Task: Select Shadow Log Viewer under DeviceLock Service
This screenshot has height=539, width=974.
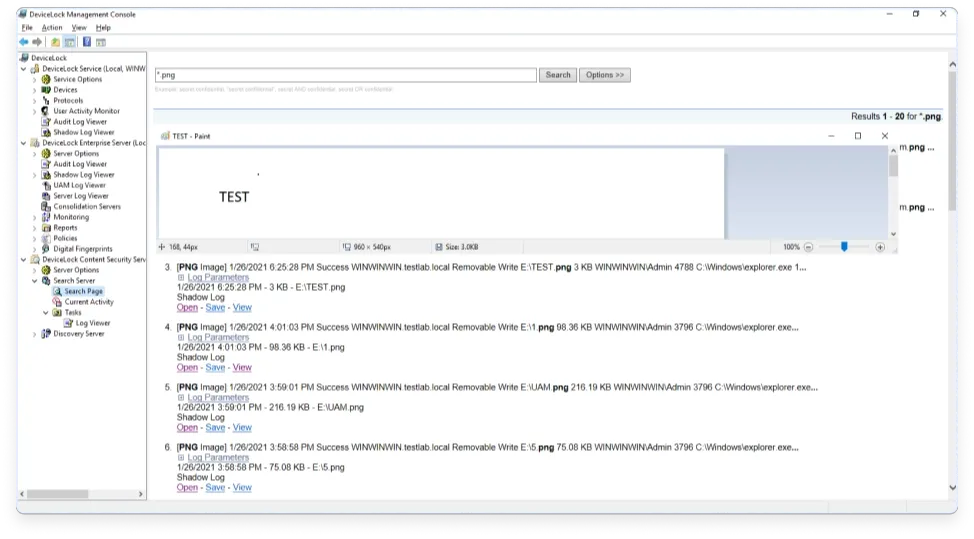Action: click(83, 132)
